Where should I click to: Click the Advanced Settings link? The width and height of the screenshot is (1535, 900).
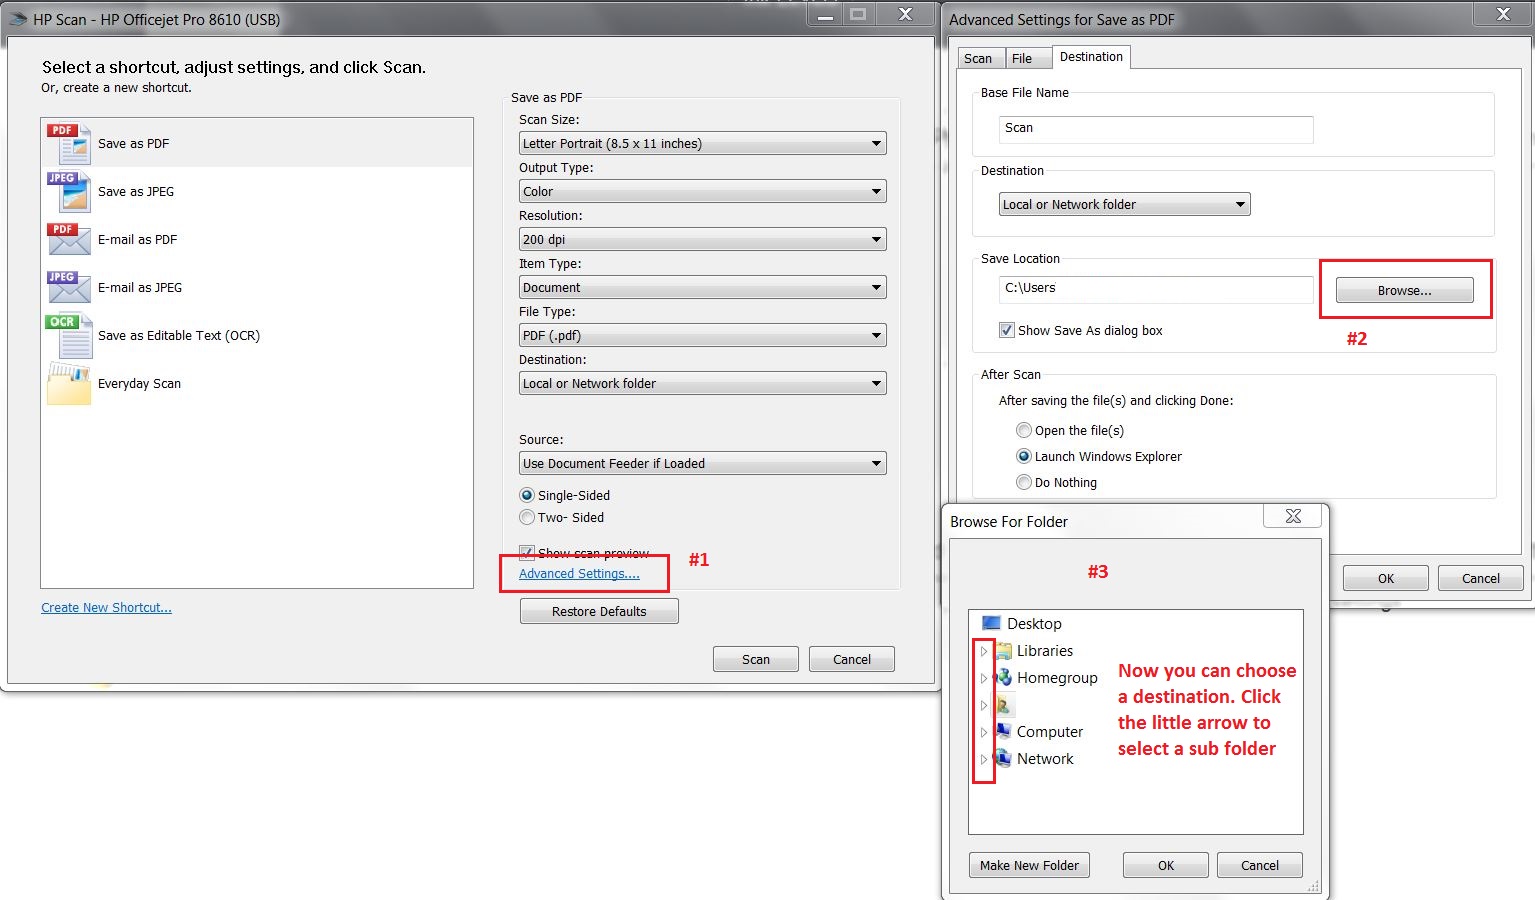point(579,573)
